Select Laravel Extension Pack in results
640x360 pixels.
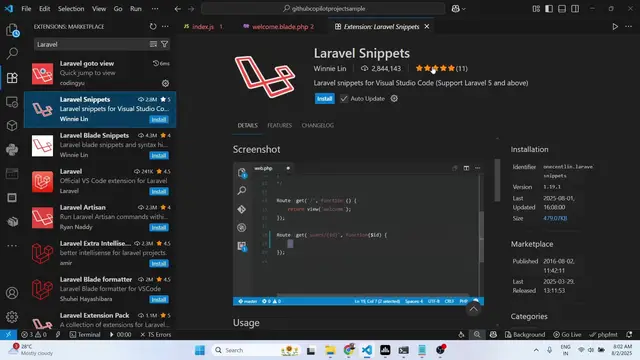[x=100, y=320]
